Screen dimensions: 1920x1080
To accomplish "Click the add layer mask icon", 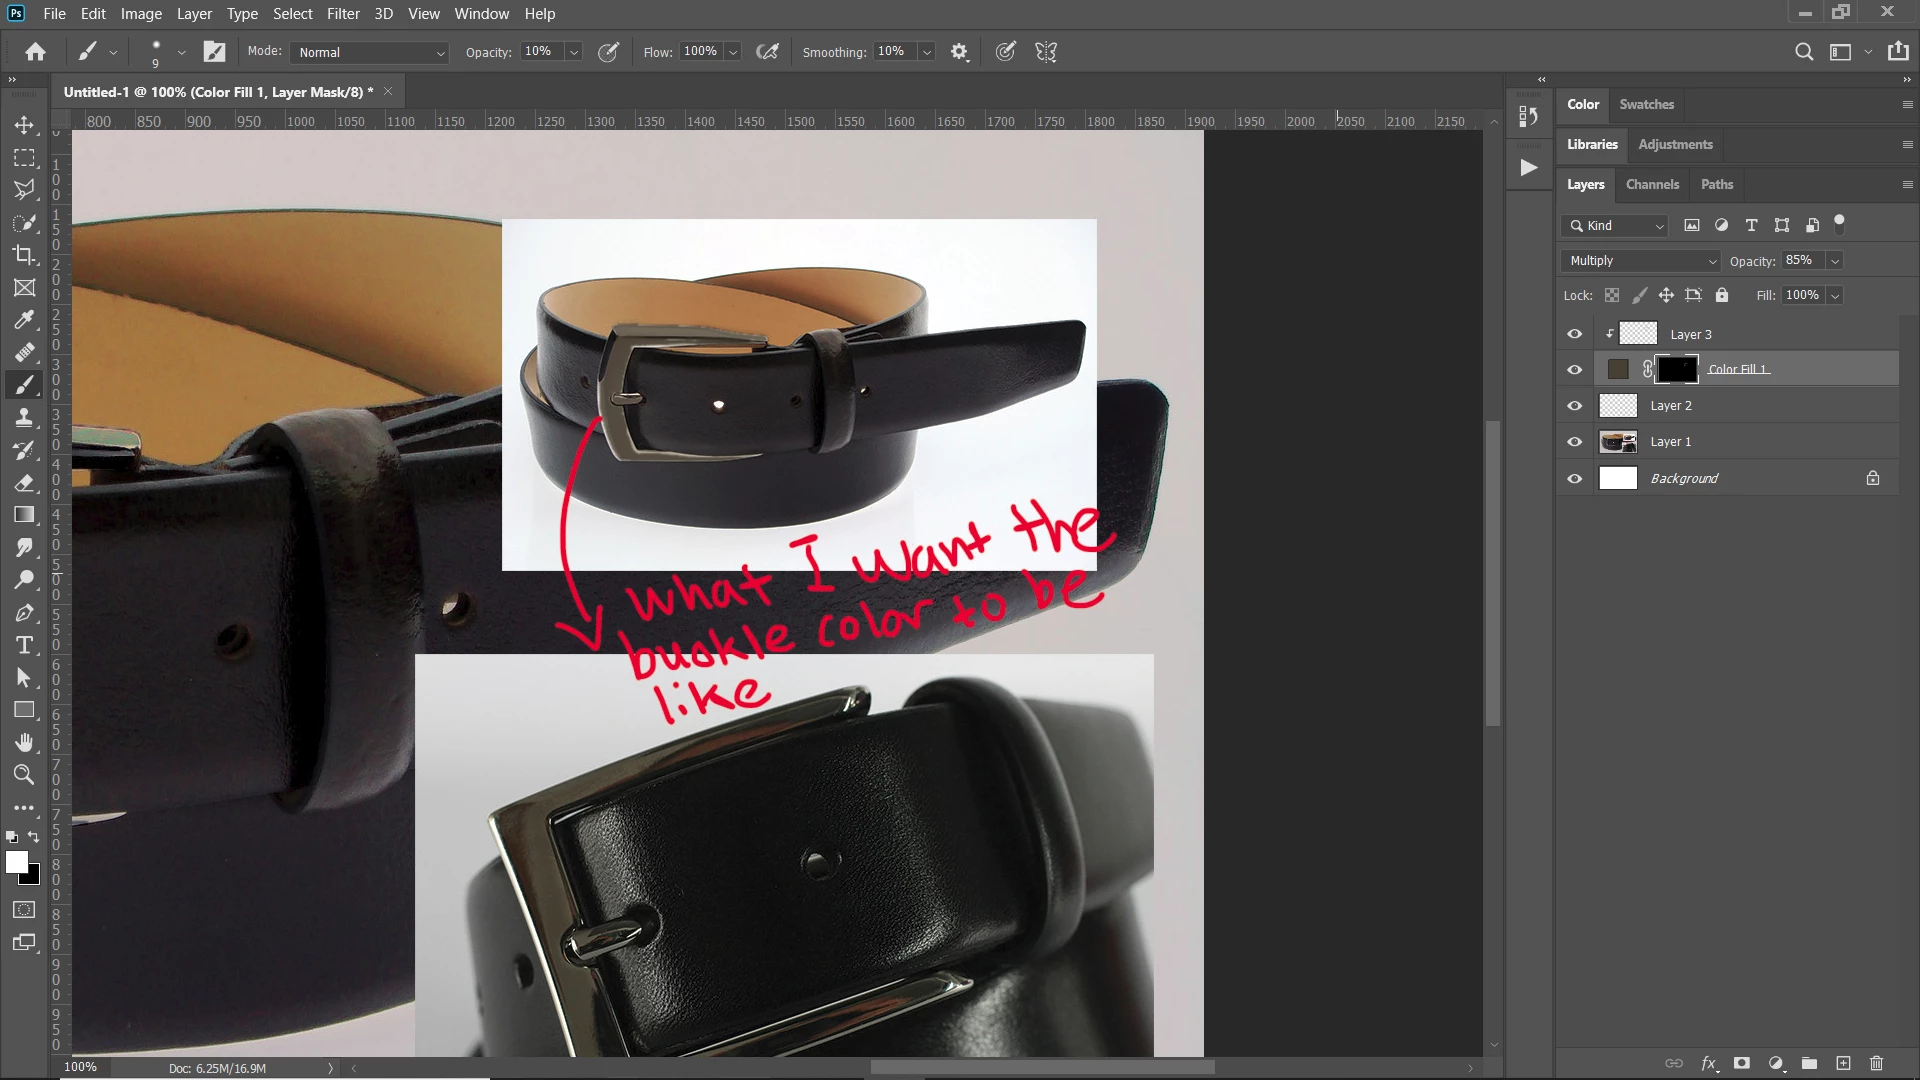I will click(1742, 1063).
